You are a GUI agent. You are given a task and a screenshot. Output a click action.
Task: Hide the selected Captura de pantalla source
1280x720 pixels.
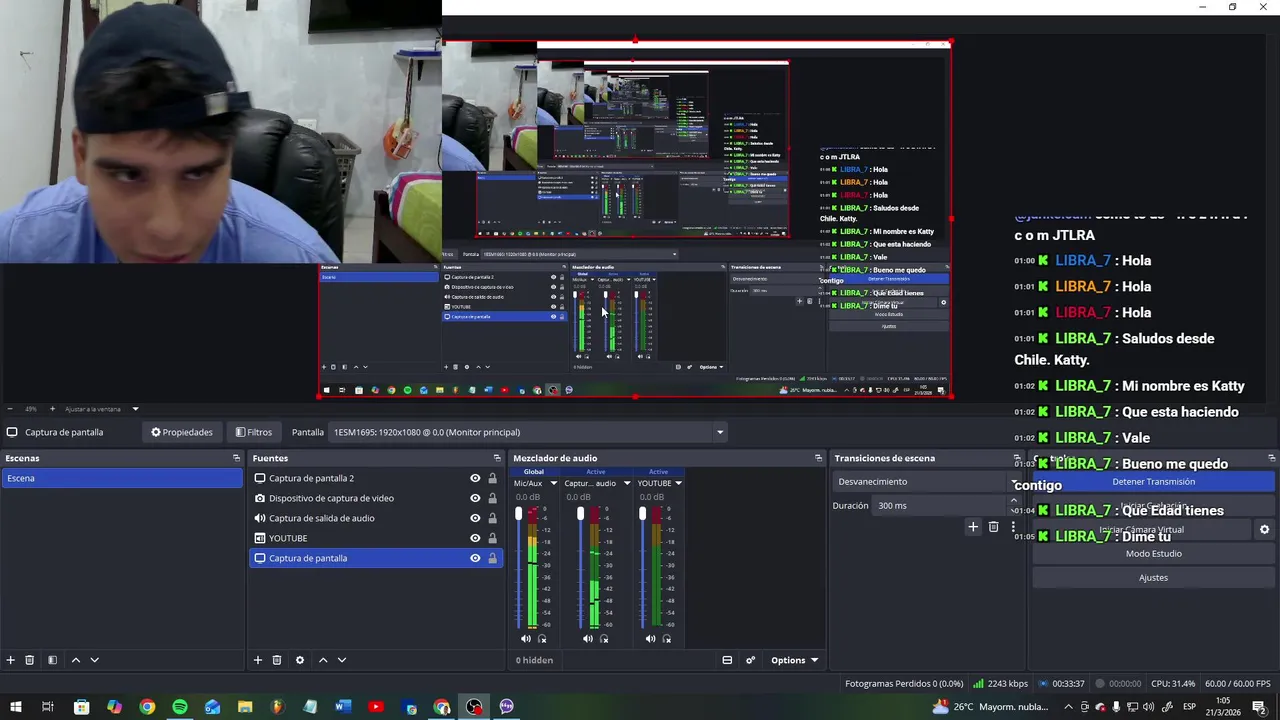point(475,558)
